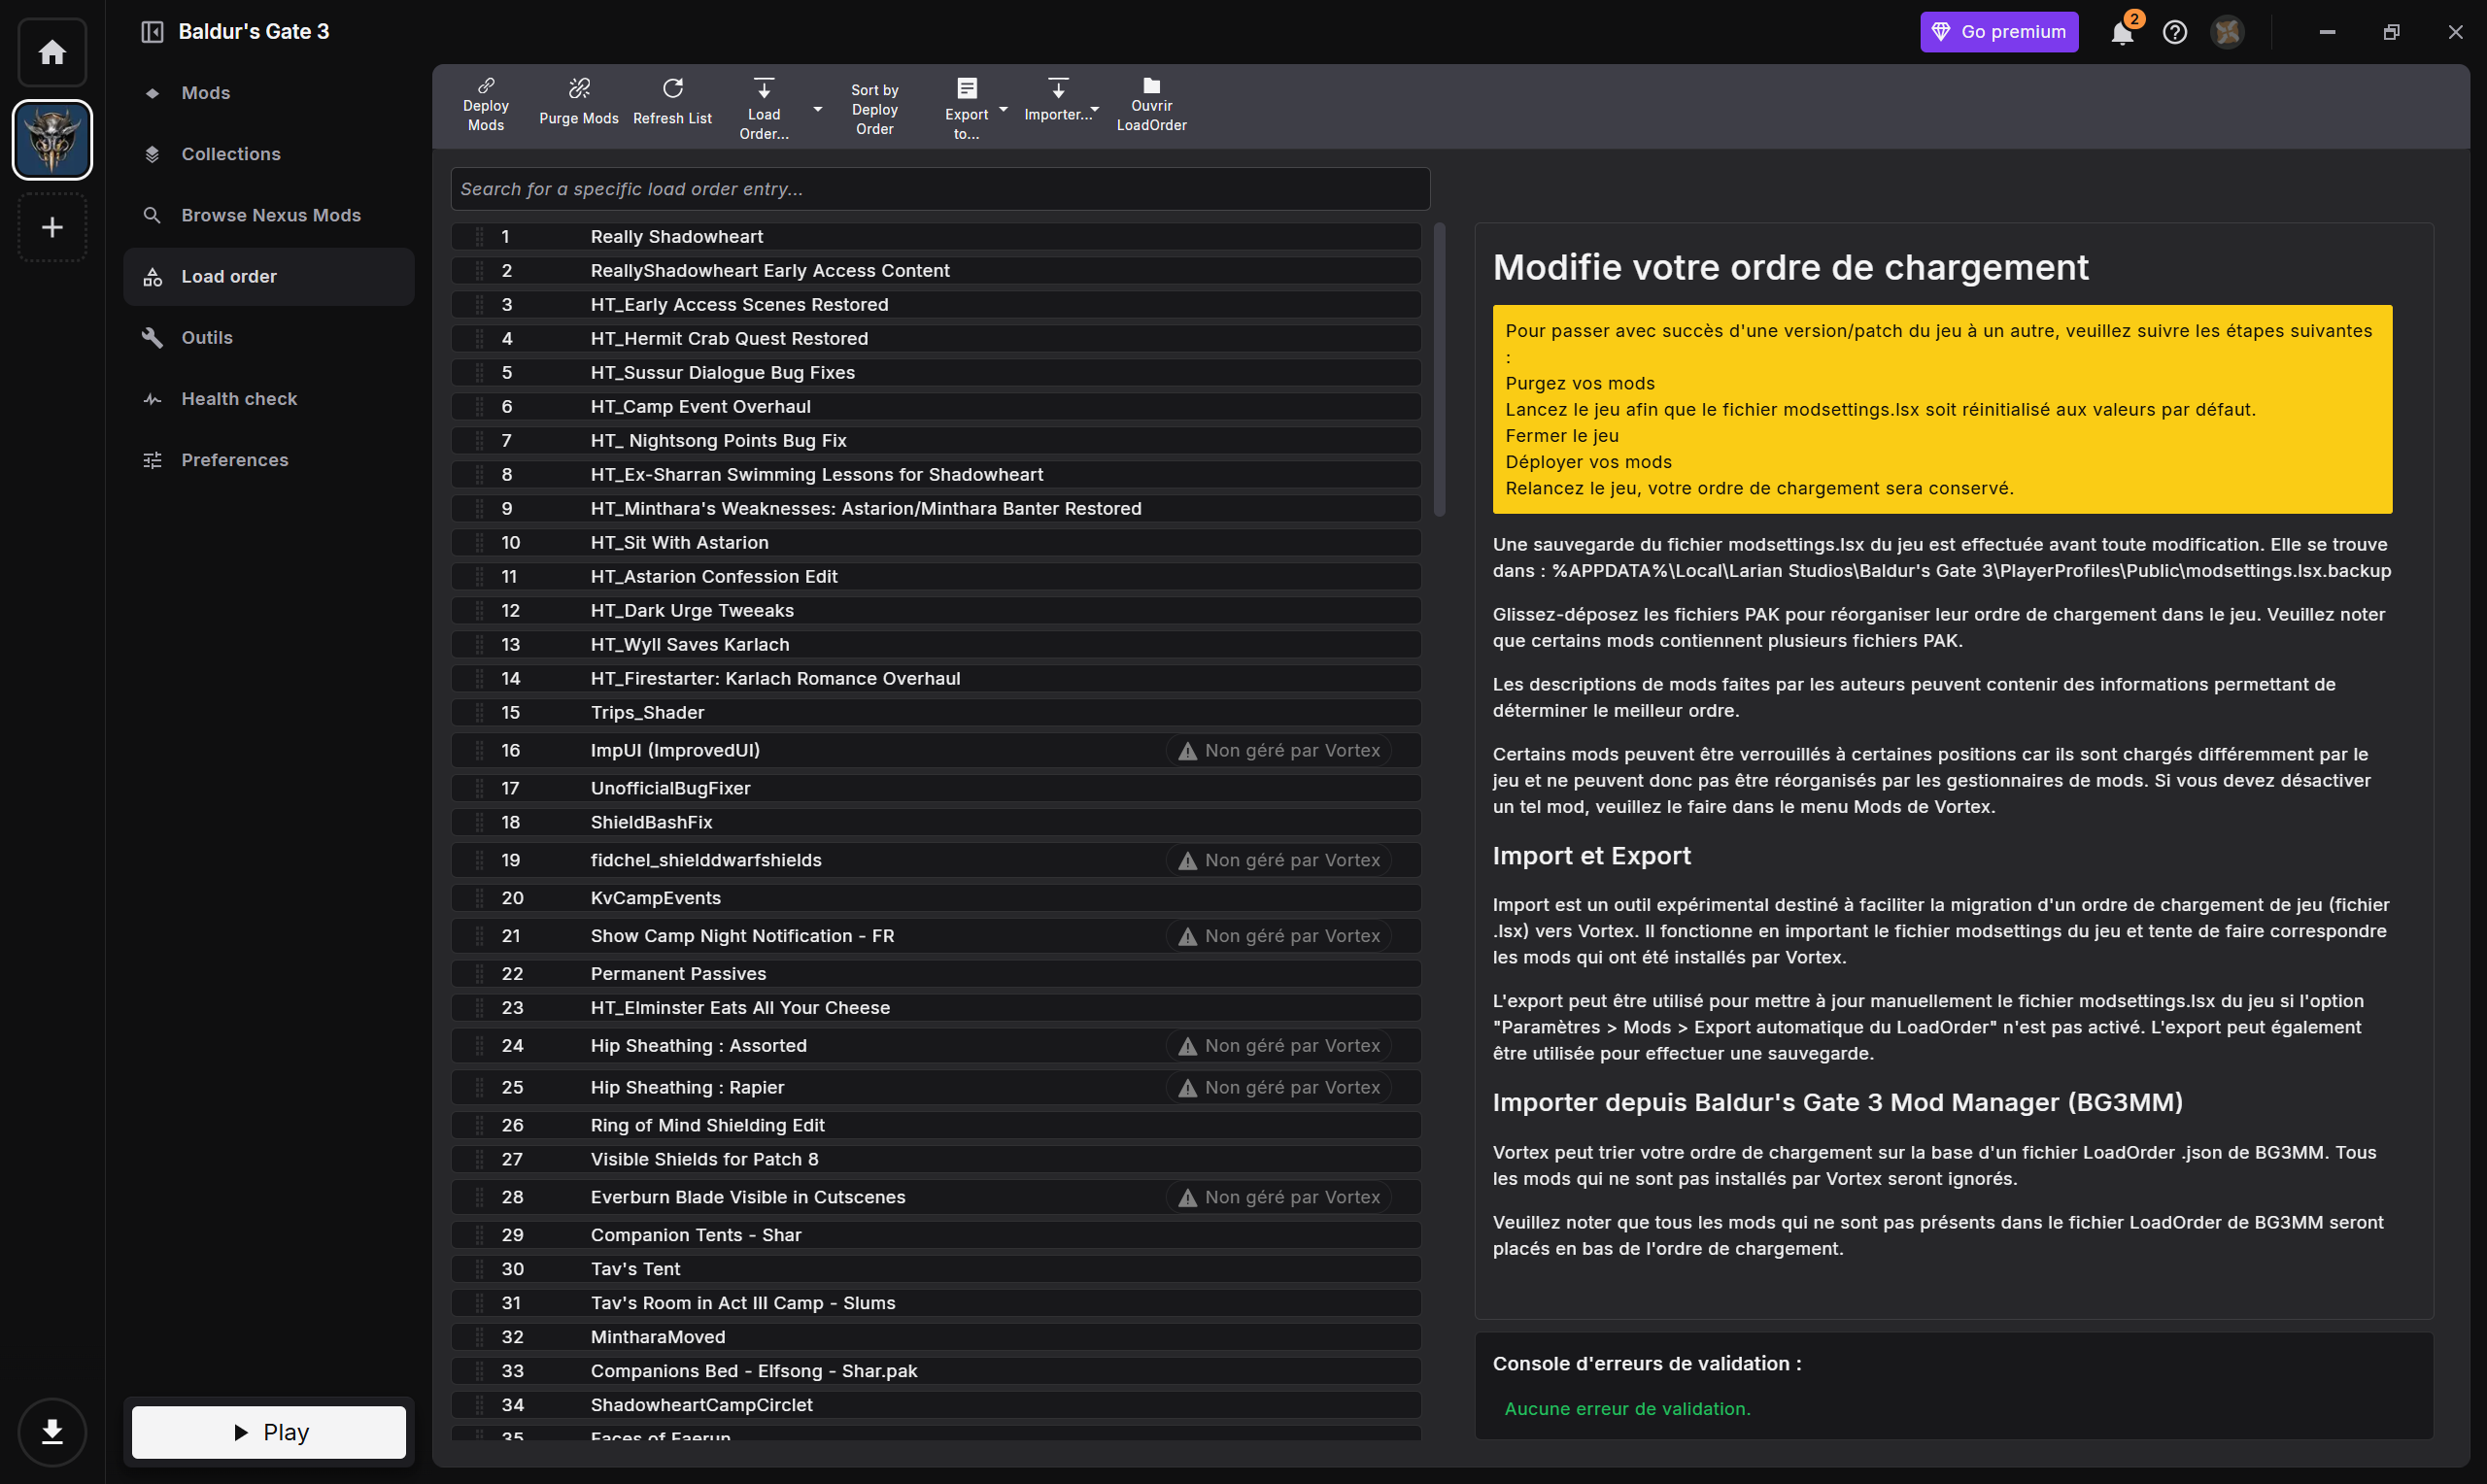Grab the drag handle for ReallyShadowheart Early Access Content
The width and height of the screenshot is (2487, 1484).
(480, 271)
